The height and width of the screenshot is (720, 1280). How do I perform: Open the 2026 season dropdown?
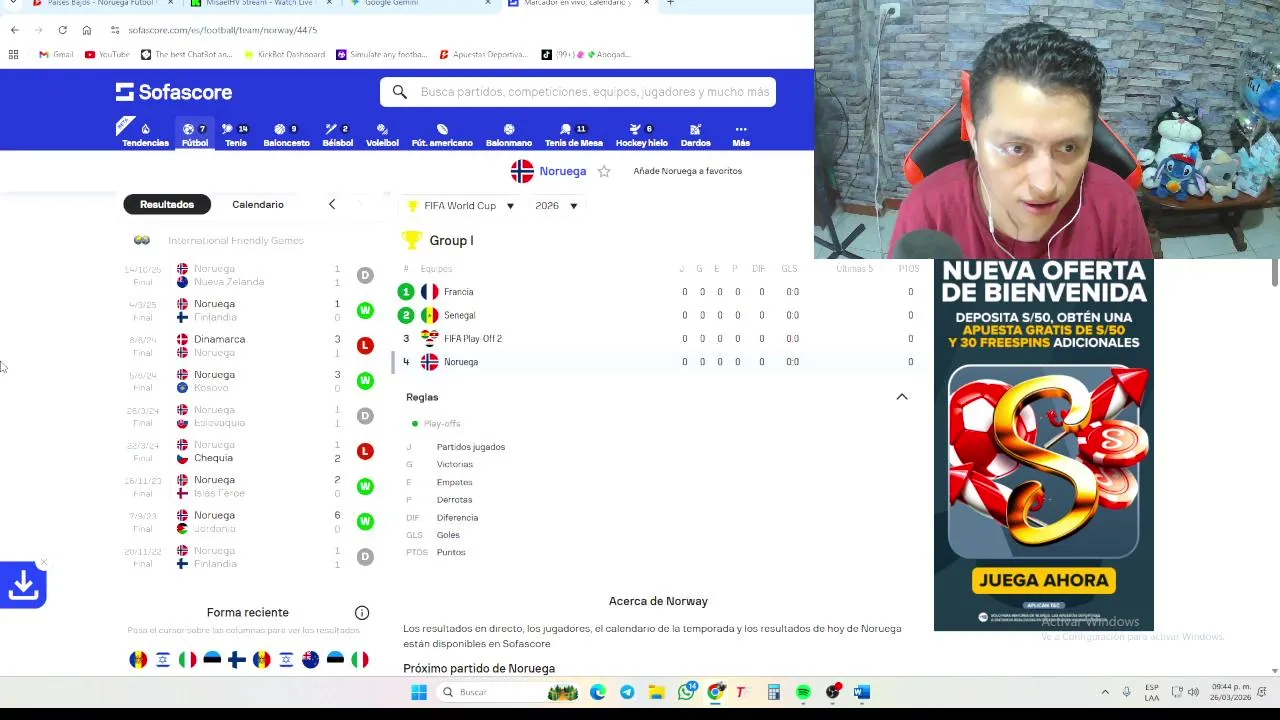coord(556,206)
